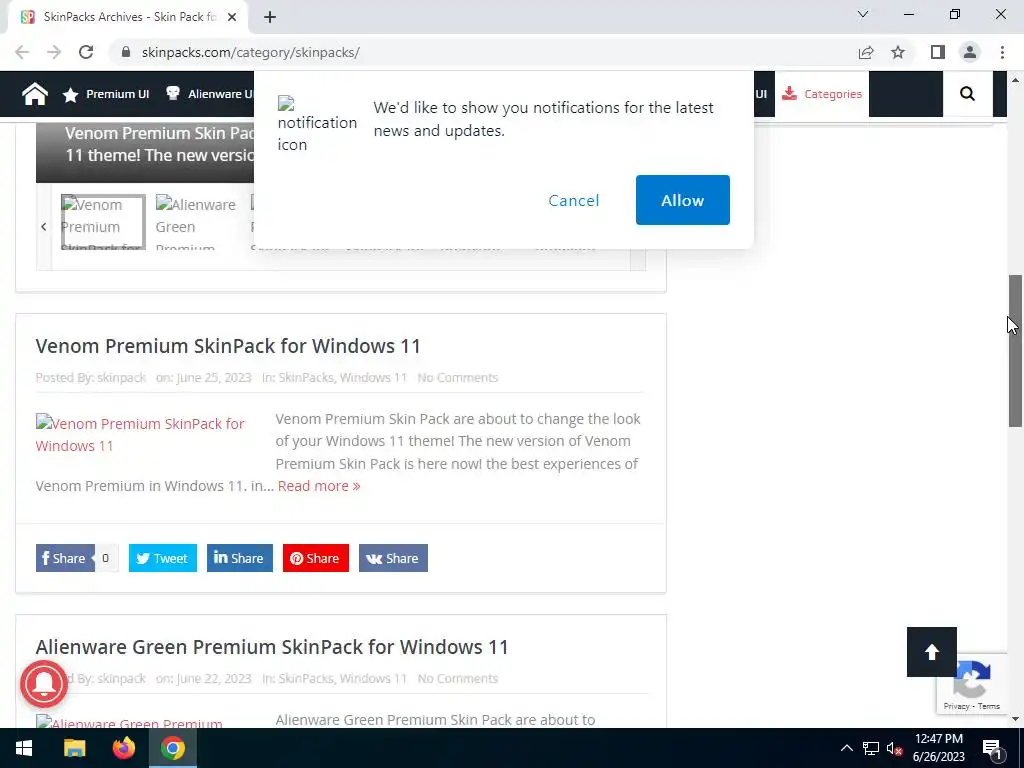Viewport: 1024px width, 768px height.
Task: Share this page icon in address bar
Action: coord(866,52)
